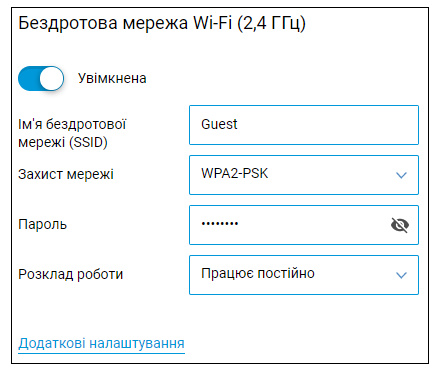Expand the chevron arrow next to WPA2-PSK
Viewport: 434px width, 368px height.
401,175
